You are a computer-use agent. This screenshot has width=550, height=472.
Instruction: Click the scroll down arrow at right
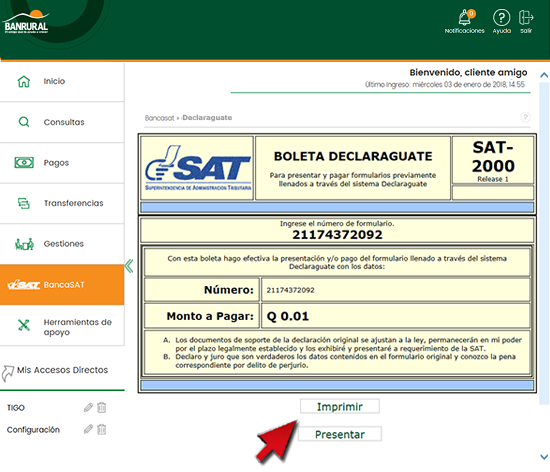[544, 457]
